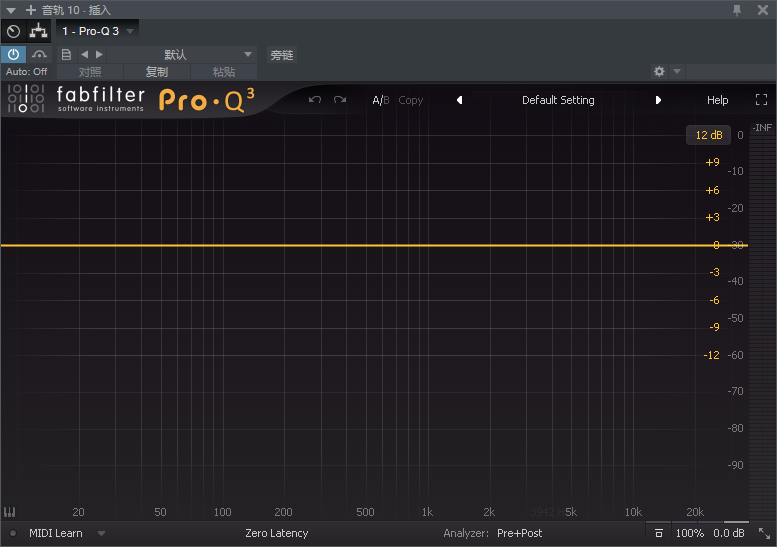Click the MIDI Learn button
This screenshot has width=777, height=547.
tap(56, 533)
